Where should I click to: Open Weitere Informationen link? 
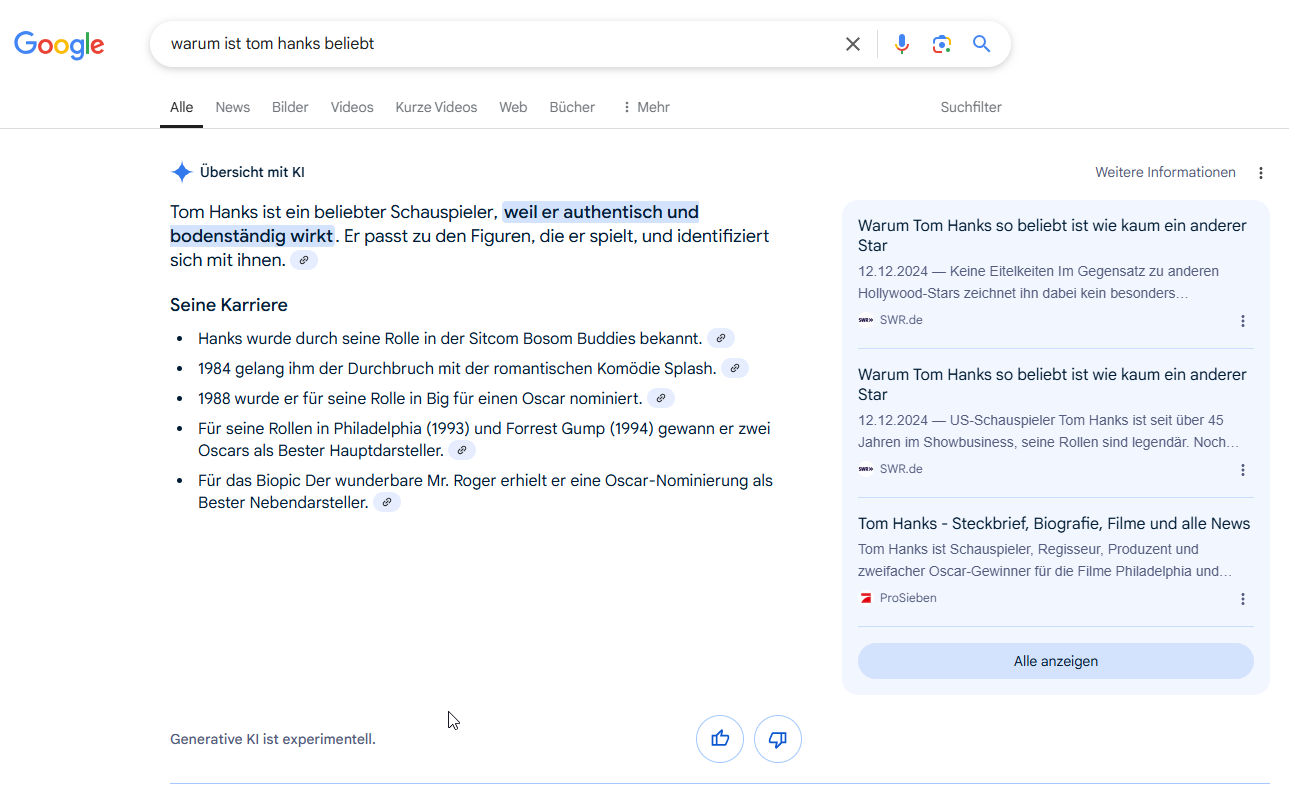pyautogui.click(x=1165, y=173)
